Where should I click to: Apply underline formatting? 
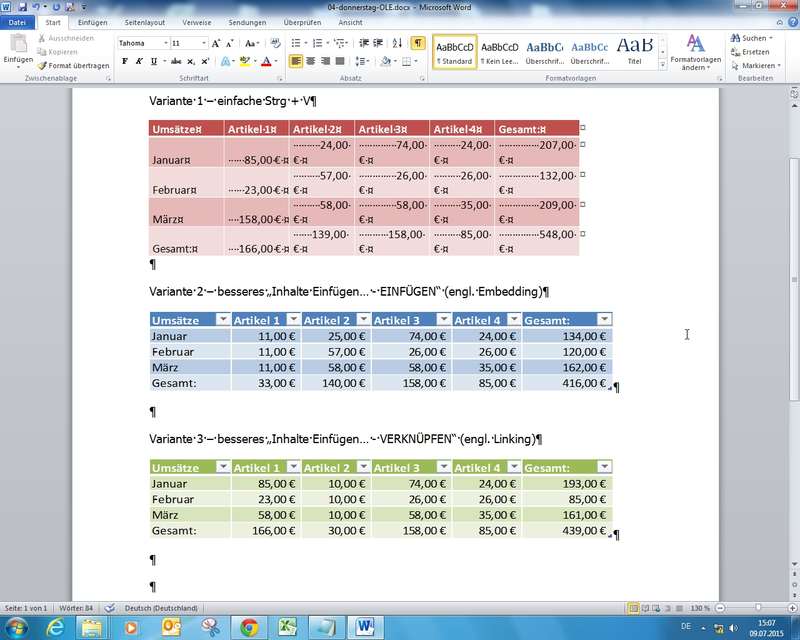coord(155,61)
